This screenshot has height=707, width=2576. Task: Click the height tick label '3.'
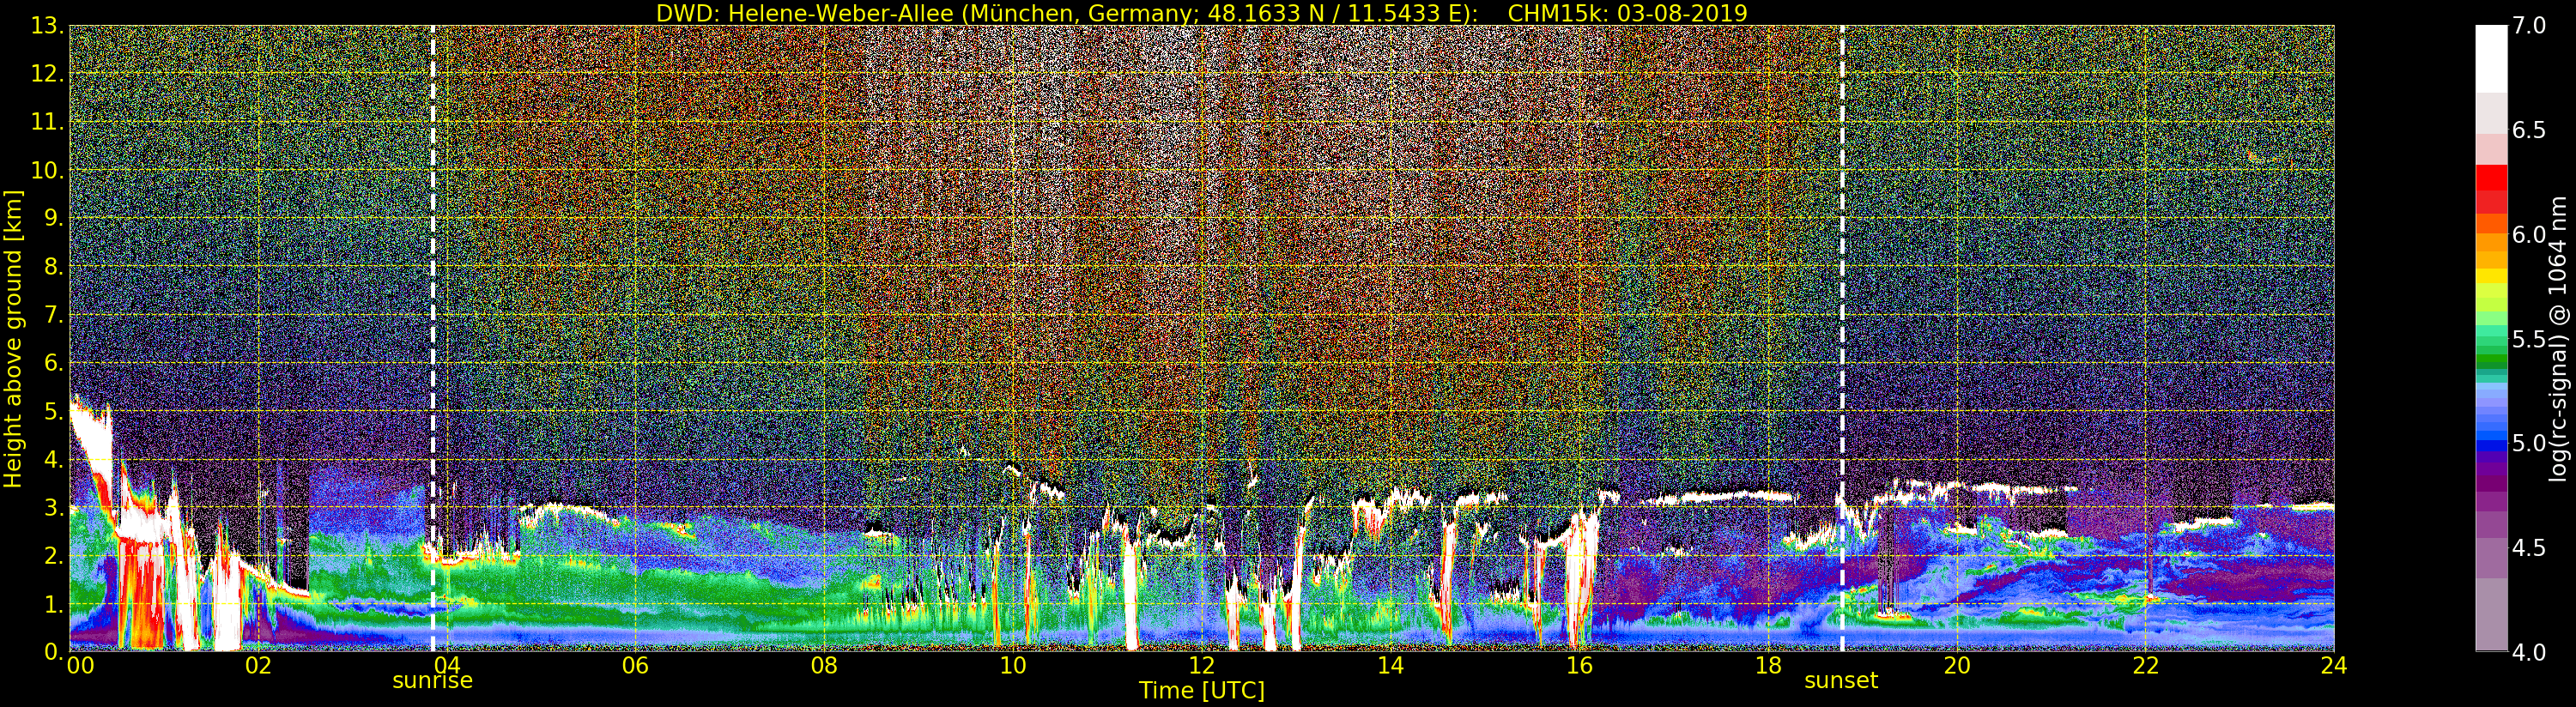(53, 507)
